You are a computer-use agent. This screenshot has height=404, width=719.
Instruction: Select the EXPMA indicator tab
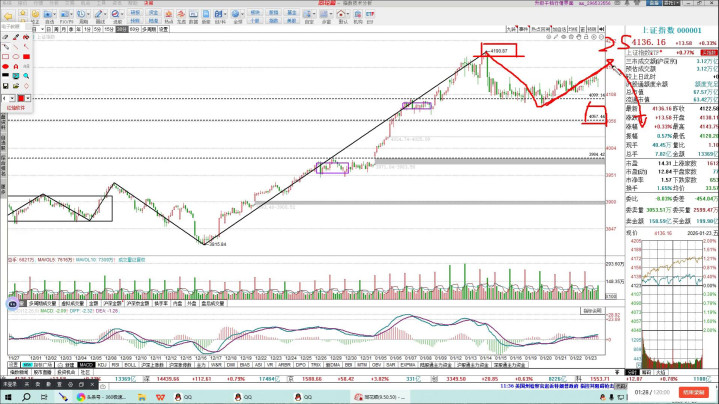[x=408, y=365]
